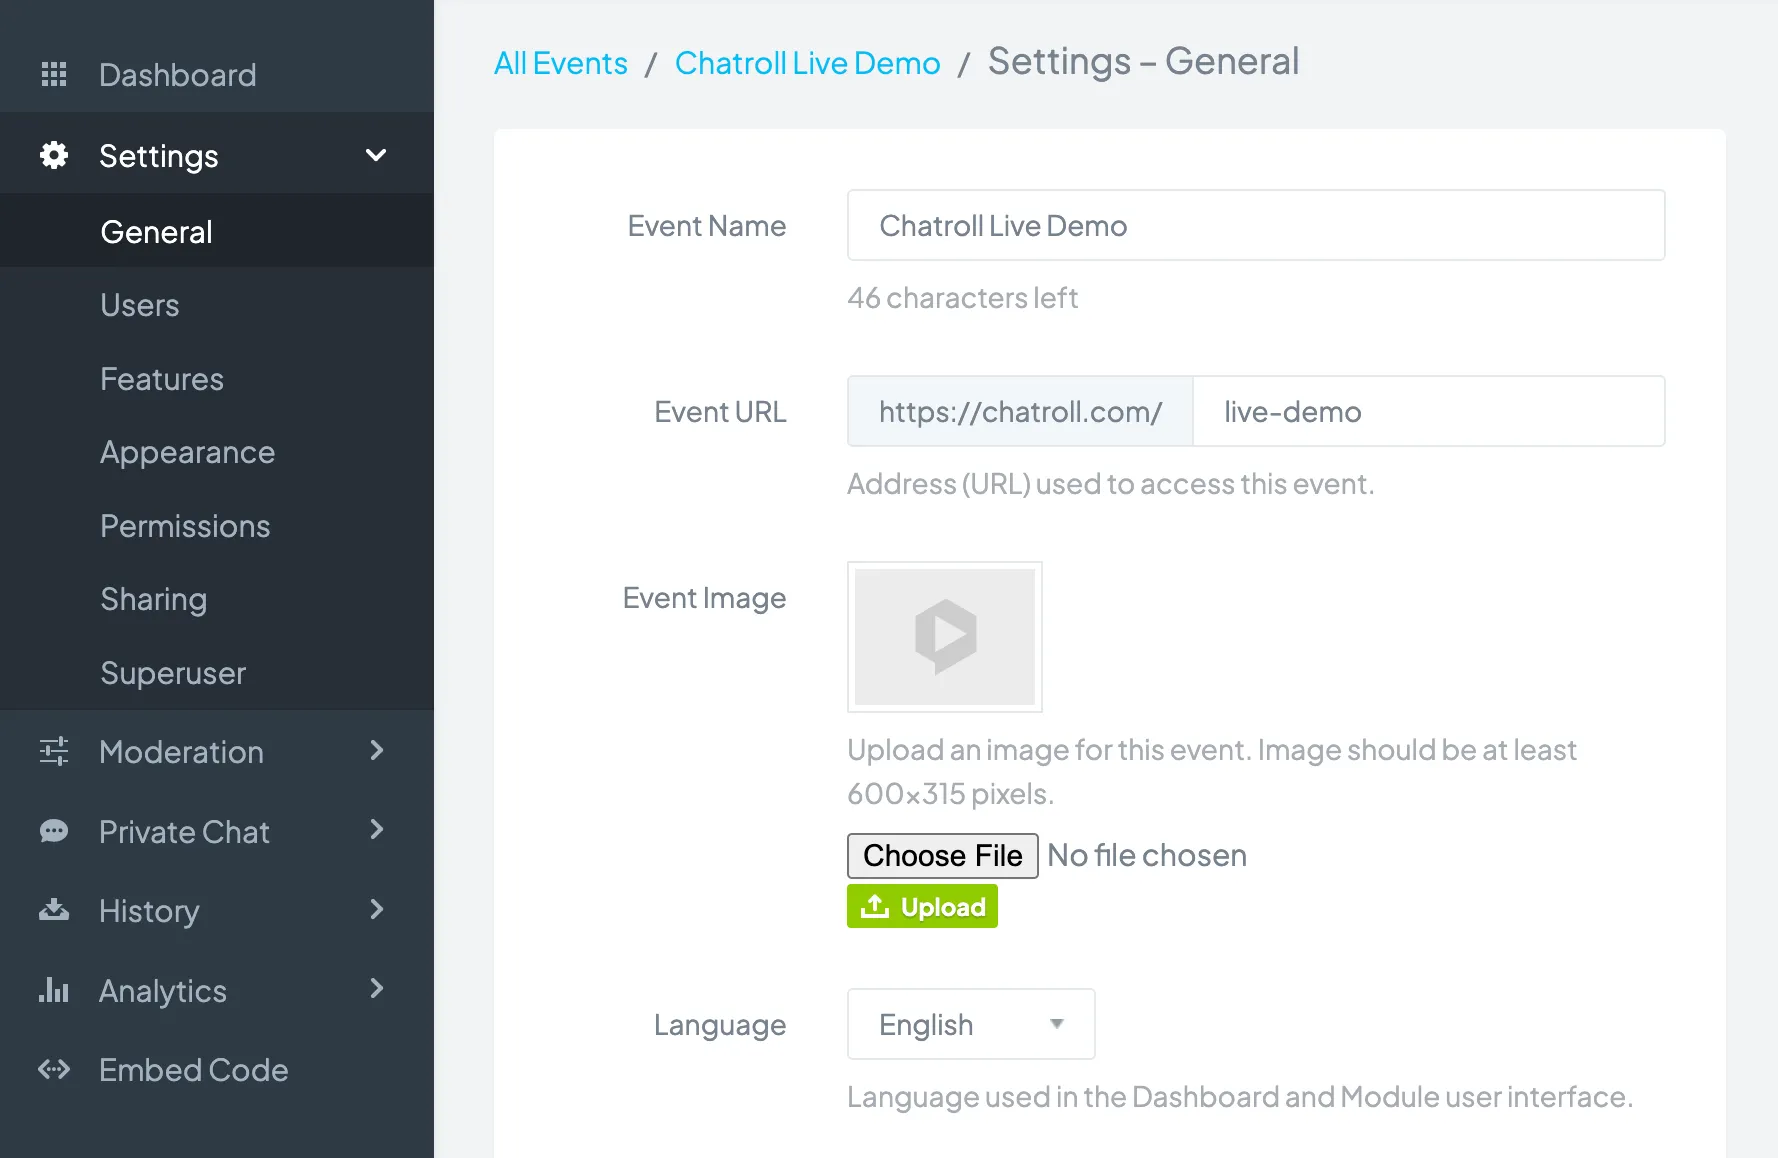The width and height of the screenshot is (1778, 1158).
Task: Click the Choose File button
Action: click(x=943, y=855)
